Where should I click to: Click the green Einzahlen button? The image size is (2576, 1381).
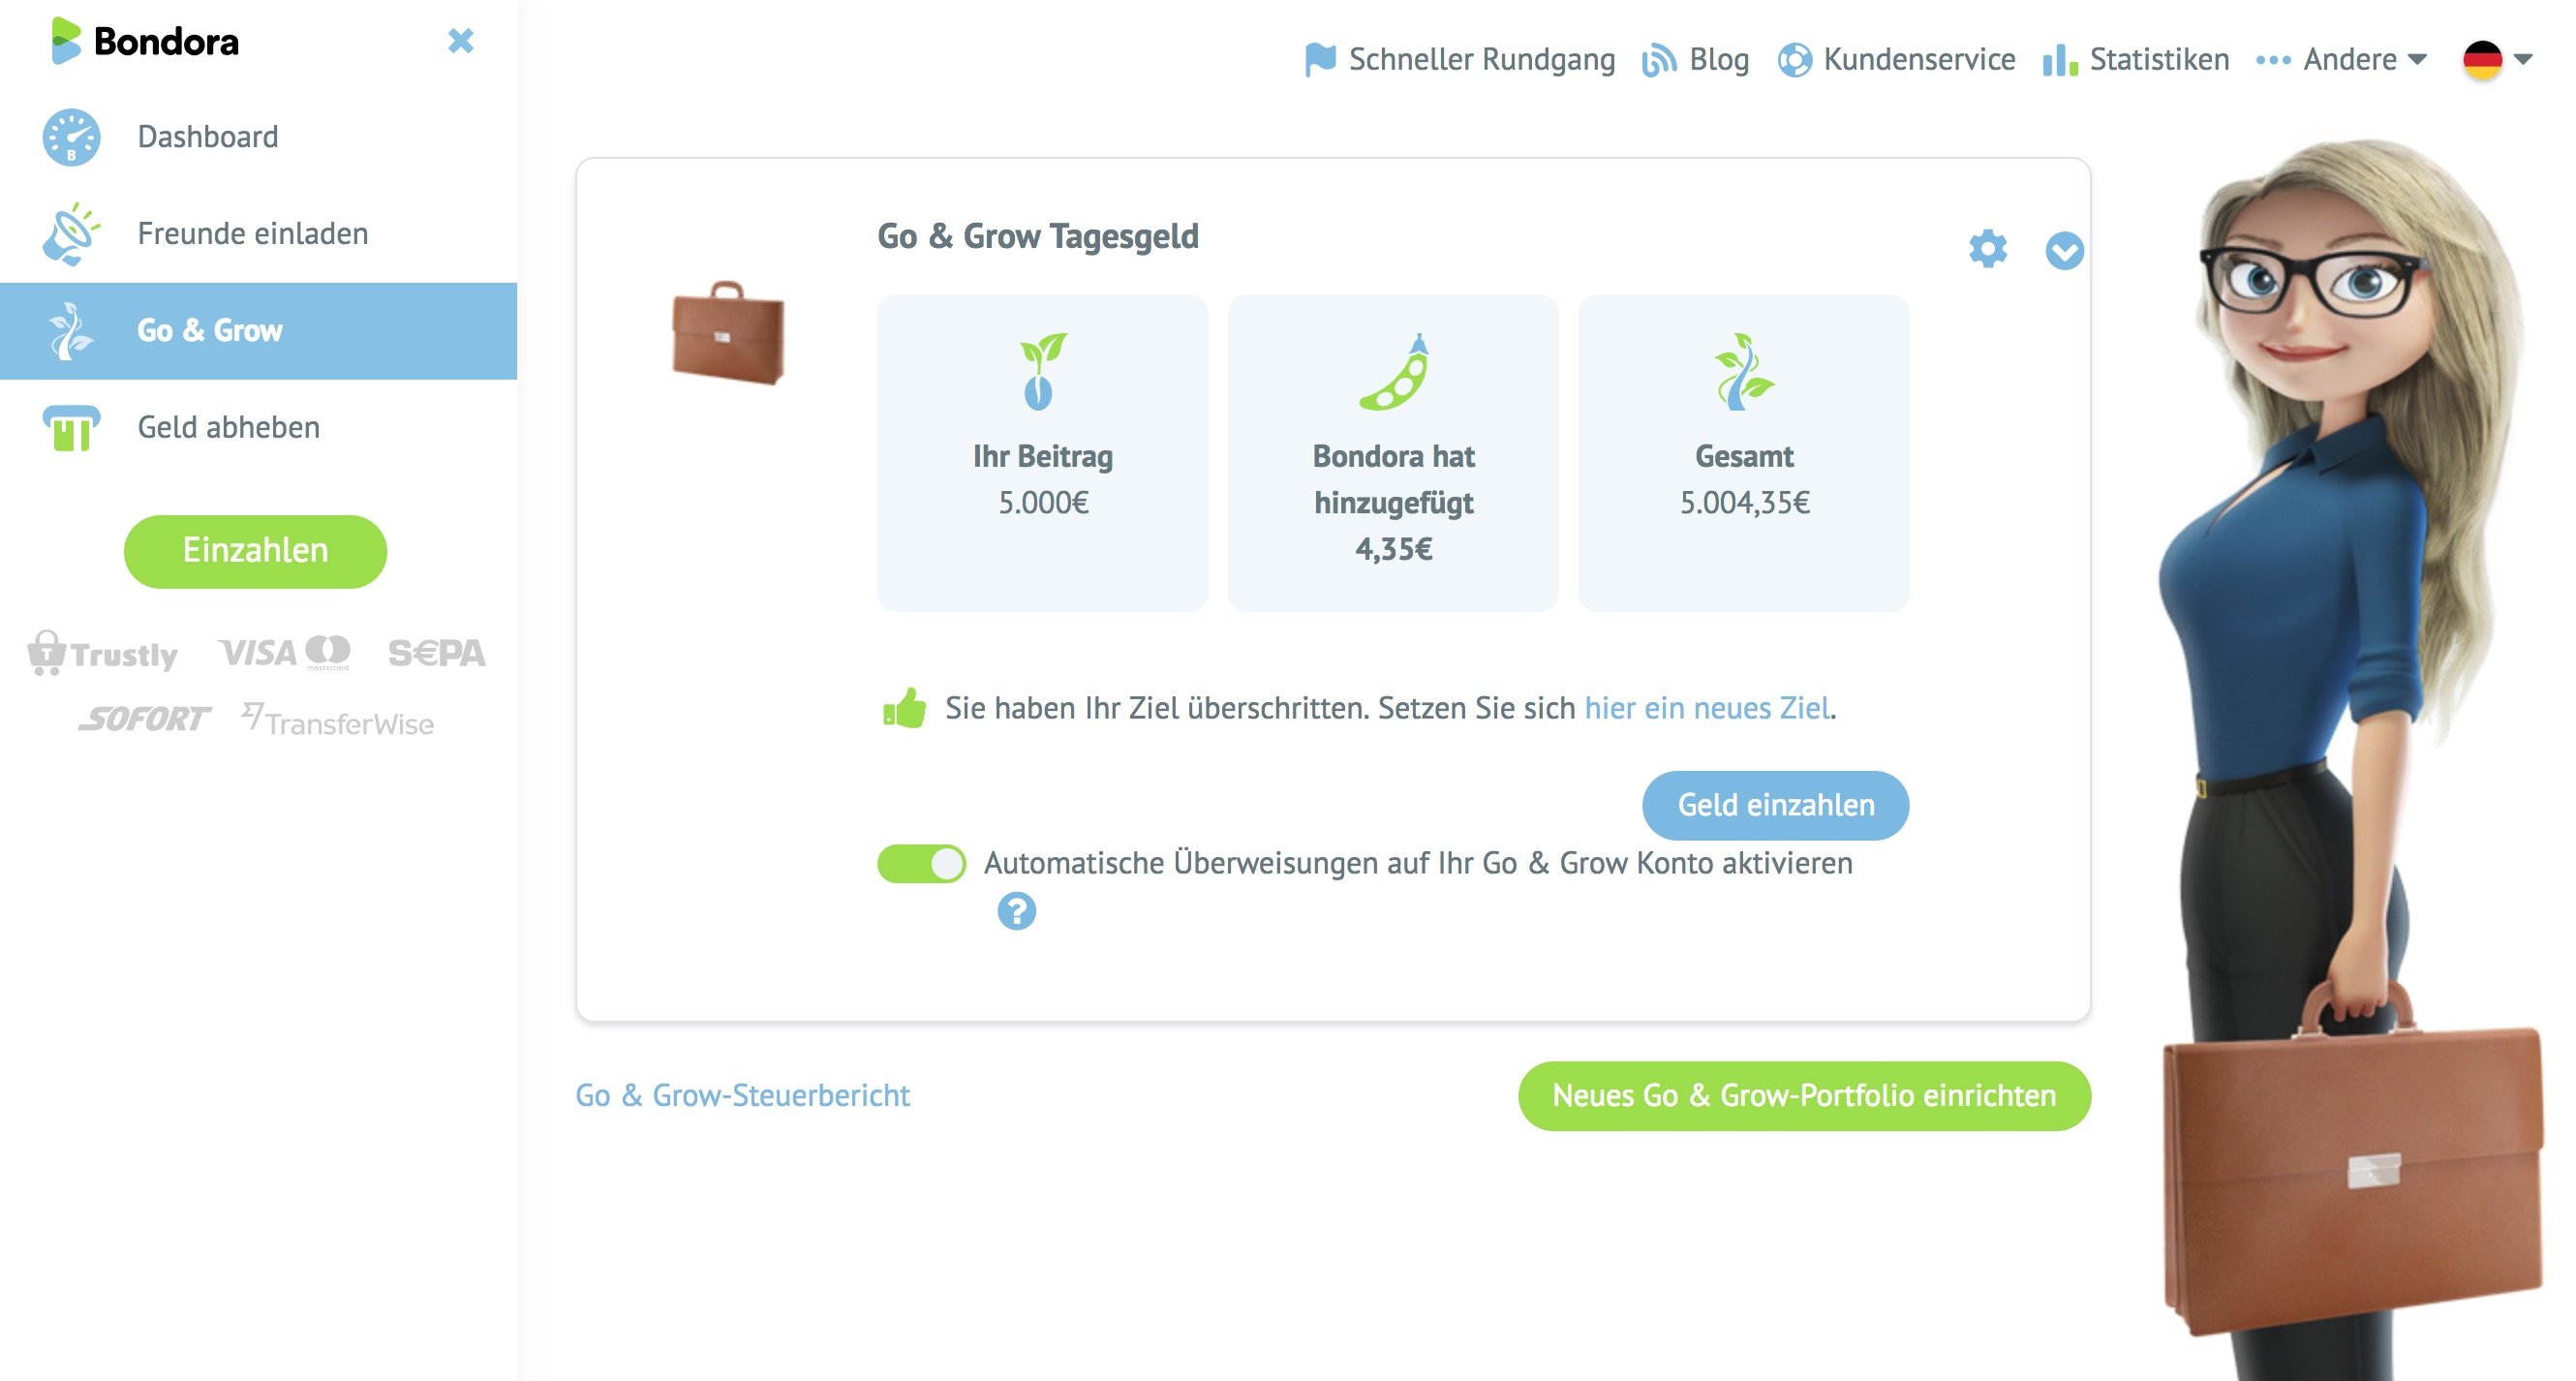[x=255, y=551]
